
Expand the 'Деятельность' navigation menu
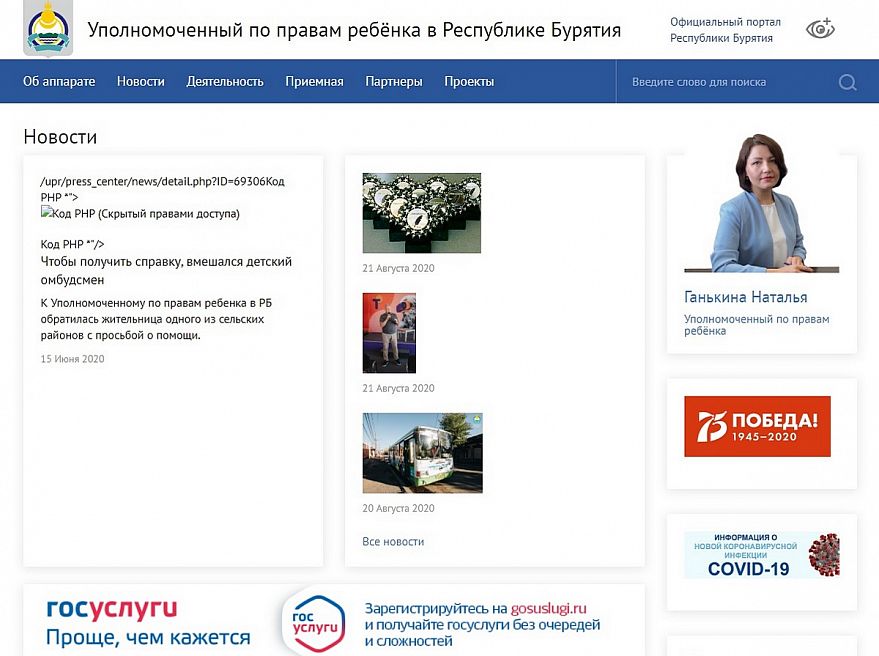click(225, 82)
